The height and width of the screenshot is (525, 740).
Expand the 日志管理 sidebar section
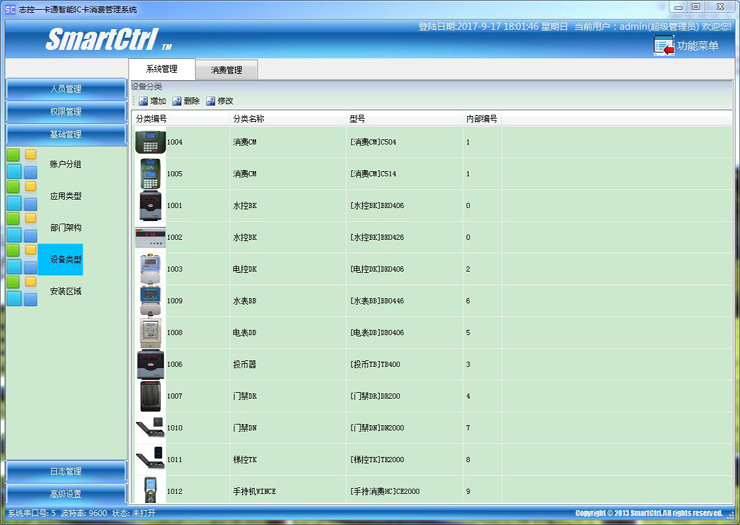point(66,471)
